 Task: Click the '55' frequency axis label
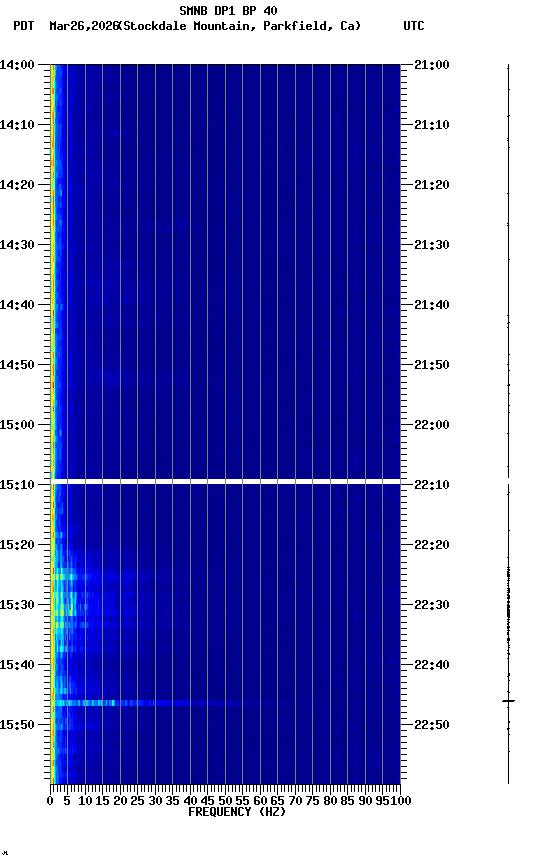[242, 801]
